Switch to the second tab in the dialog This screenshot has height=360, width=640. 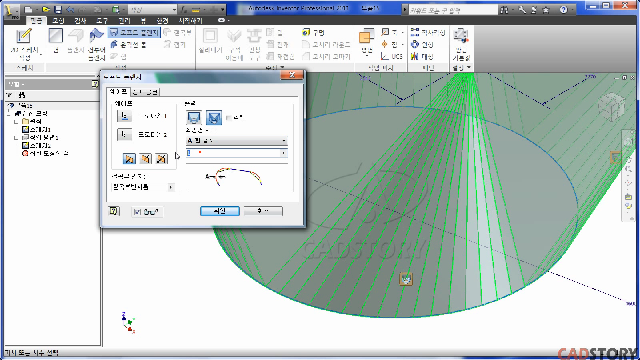[x=146, y=92]
